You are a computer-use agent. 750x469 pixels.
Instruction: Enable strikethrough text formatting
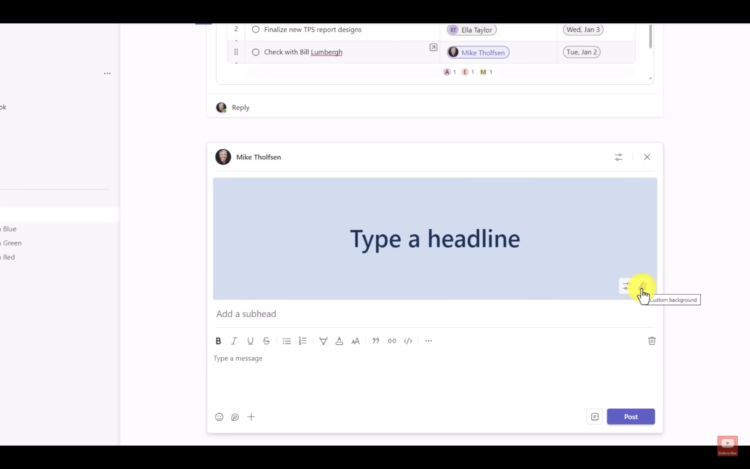point(266,341)
